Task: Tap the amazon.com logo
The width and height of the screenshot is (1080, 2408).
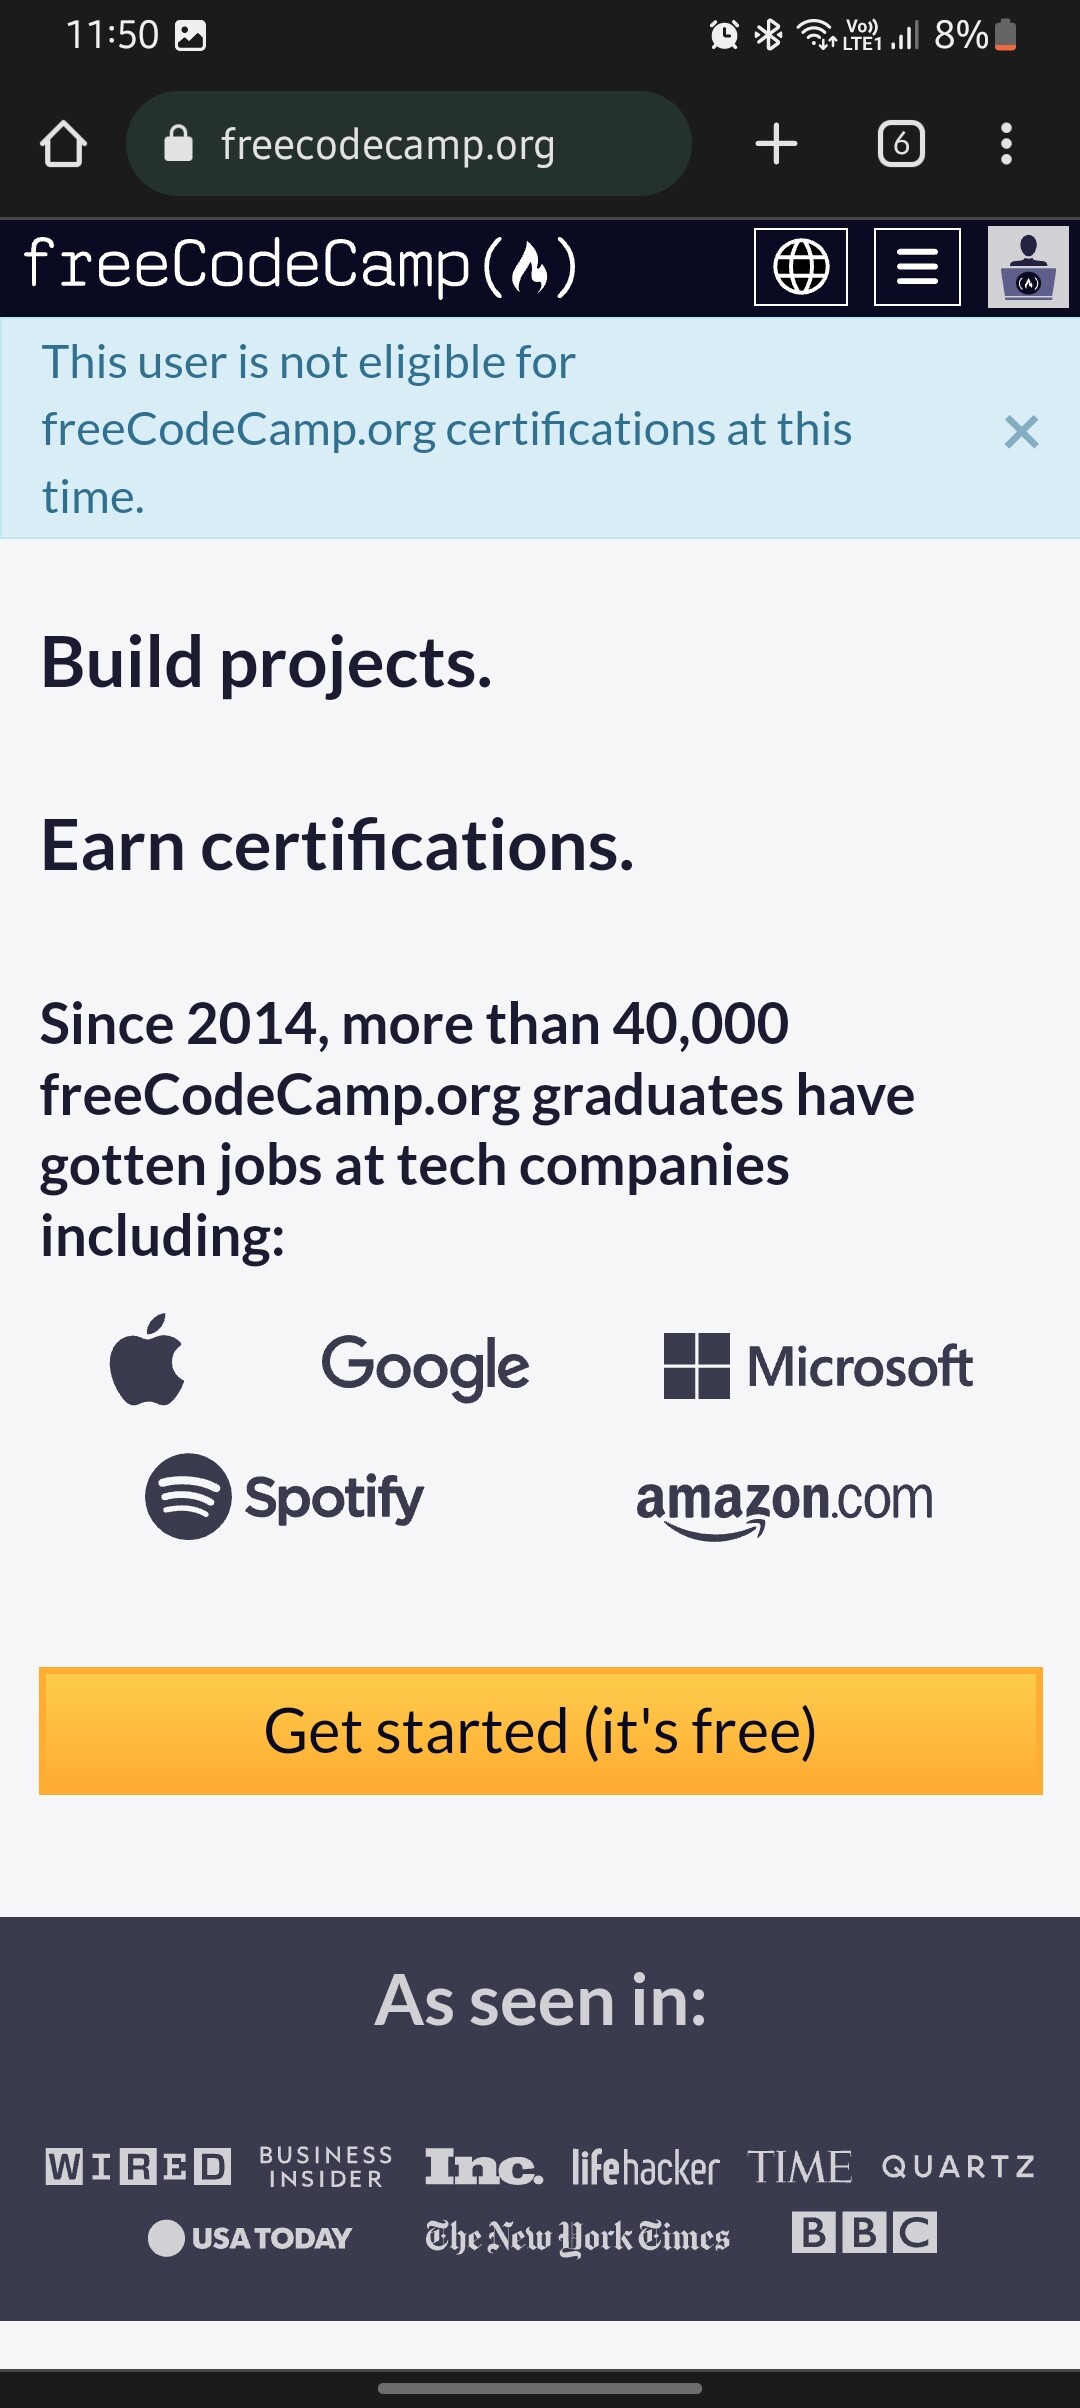Action: 785,1506
